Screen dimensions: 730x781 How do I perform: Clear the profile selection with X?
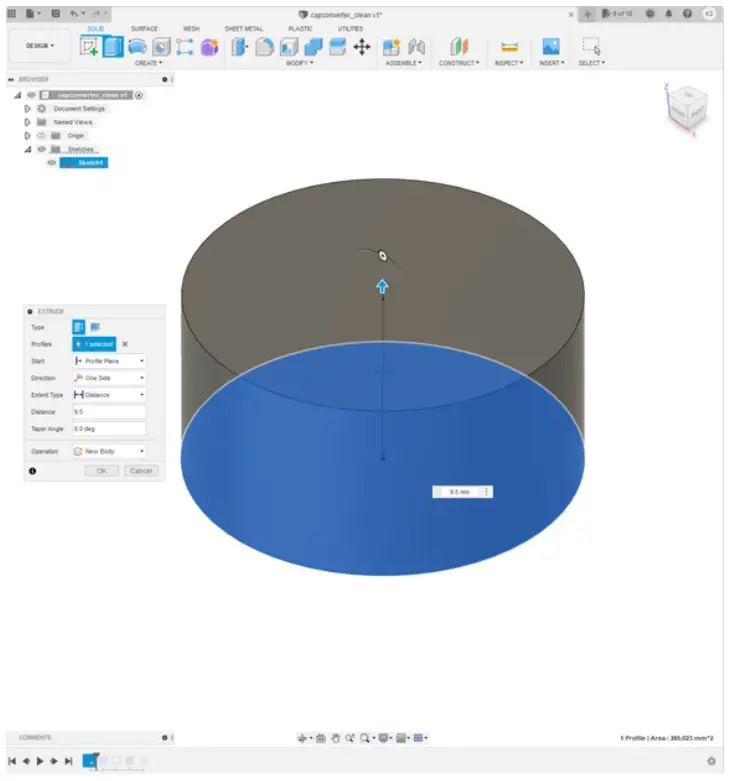click(125, 344)
